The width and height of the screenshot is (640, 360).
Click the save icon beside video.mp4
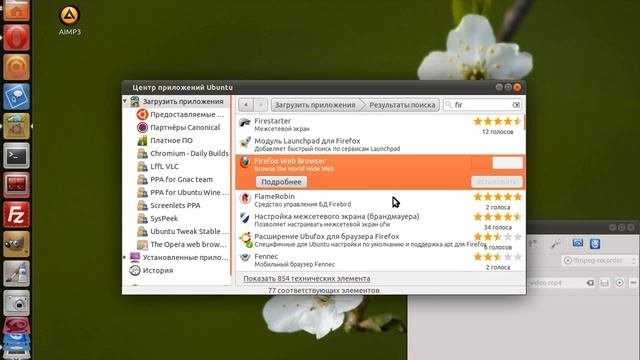point(604,283)
